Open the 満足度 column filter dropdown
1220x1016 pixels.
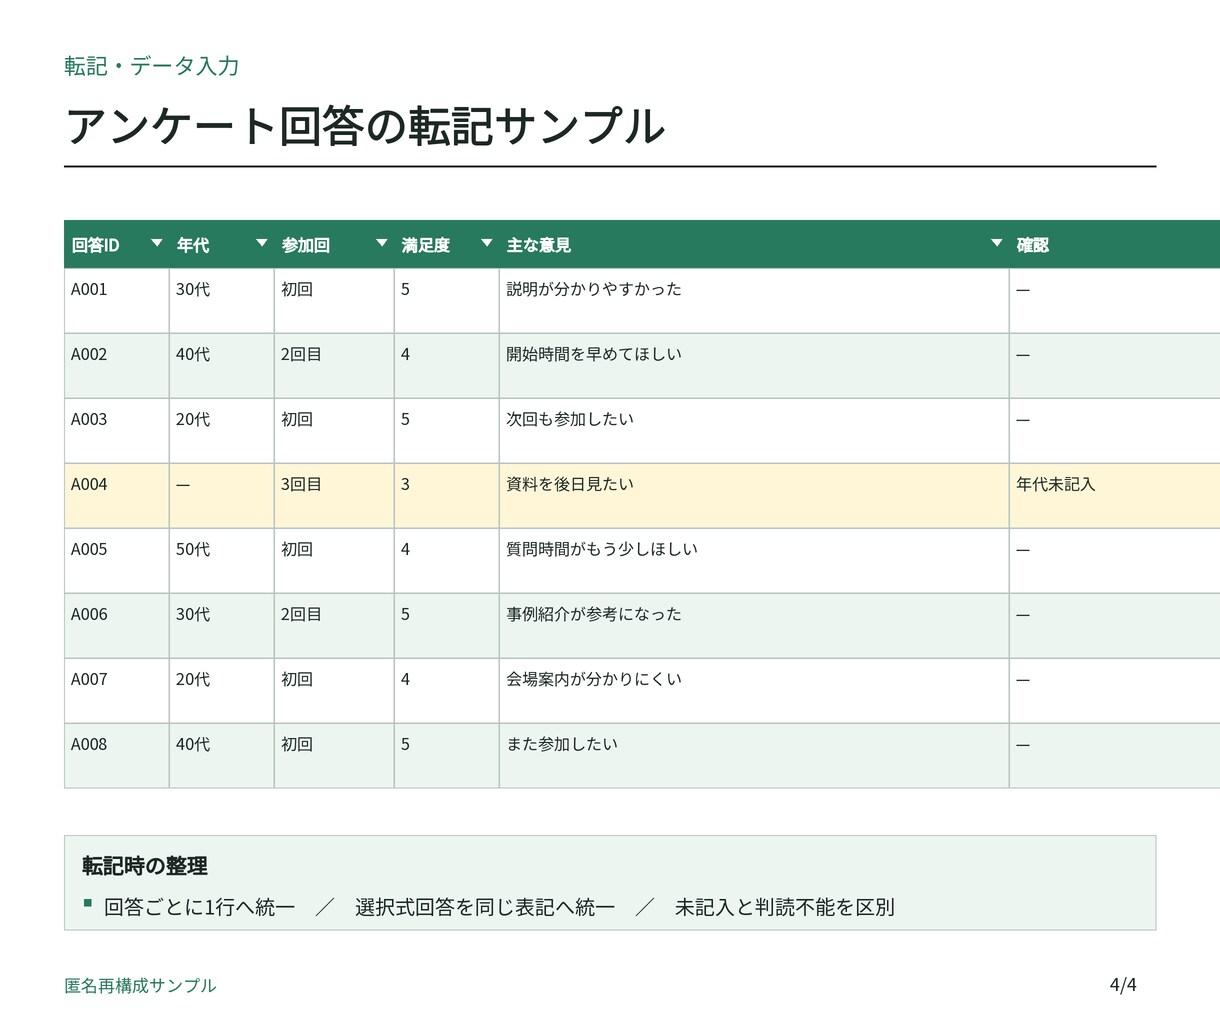click(x=487, y=244)
